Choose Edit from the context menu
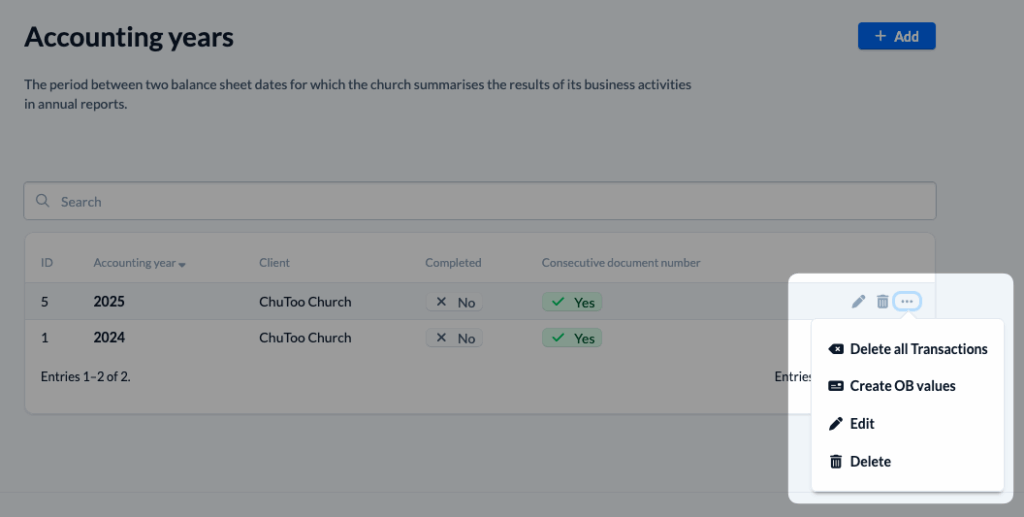The width and height of the screenshot is (1024, 517). (x=861, y=423)
